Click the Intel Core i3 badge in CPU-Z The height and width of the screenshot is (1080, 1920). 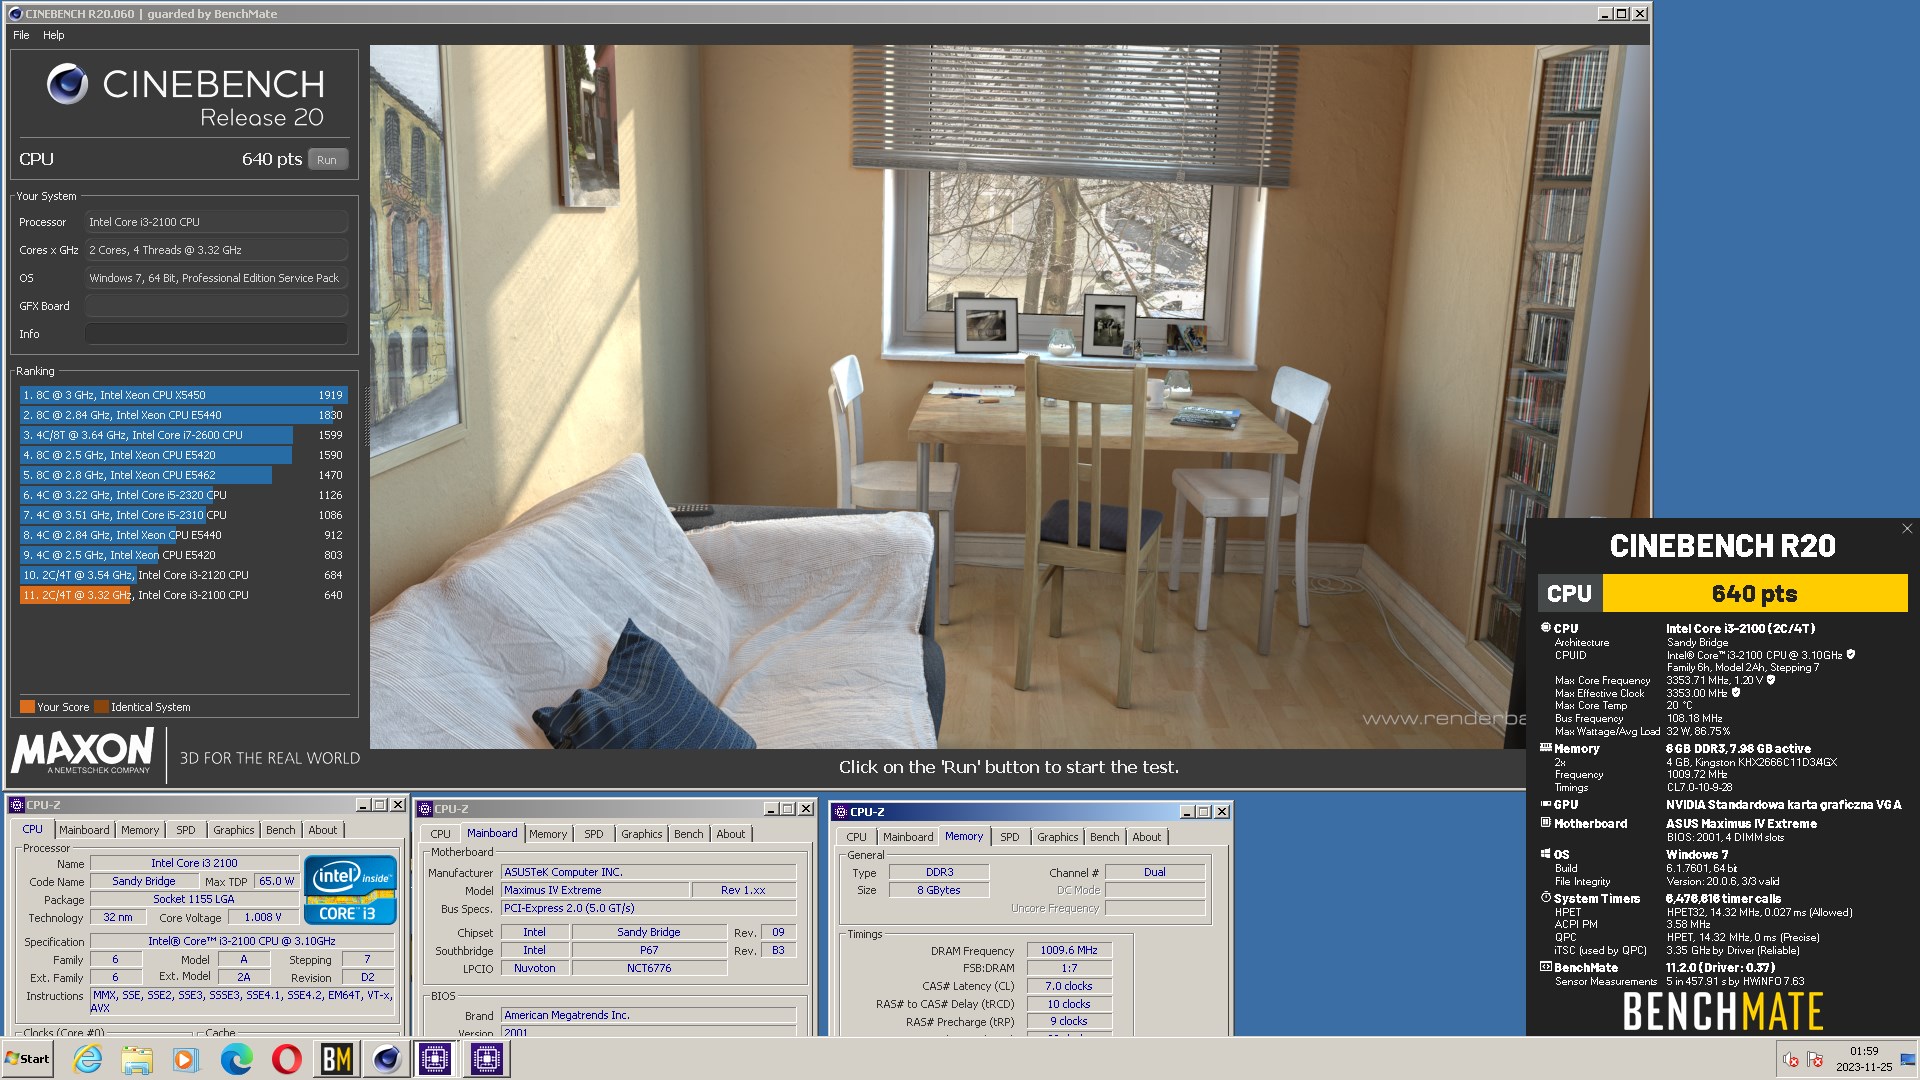[350, 889]
